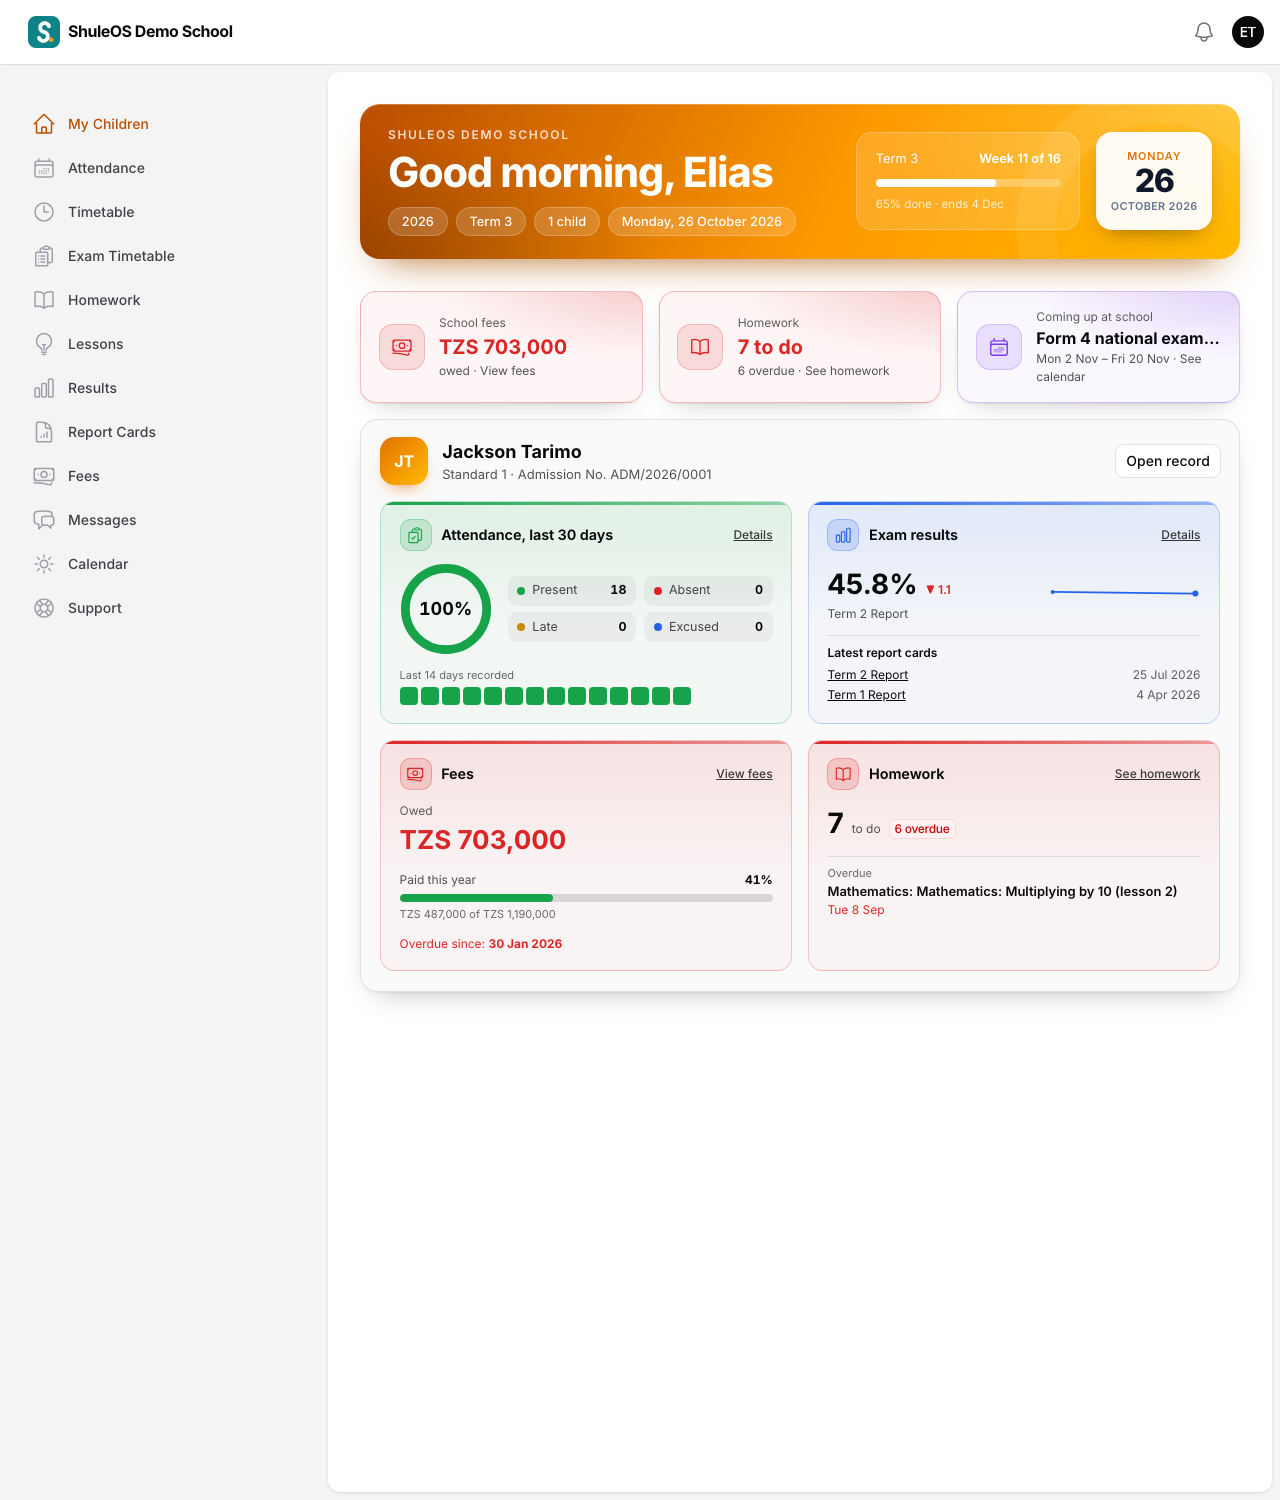The image size is (1280, 1500).
Task: Click the 1 child chip in banner
Action: 567,221
